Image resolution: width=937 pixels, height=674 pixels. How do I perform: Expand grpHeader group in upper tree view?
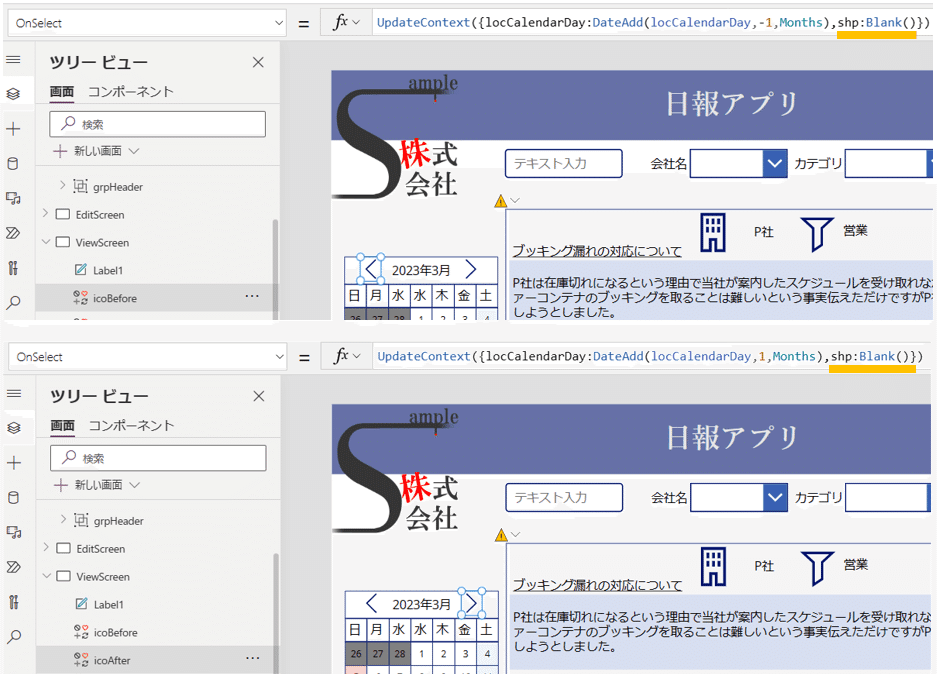(63, 186)
